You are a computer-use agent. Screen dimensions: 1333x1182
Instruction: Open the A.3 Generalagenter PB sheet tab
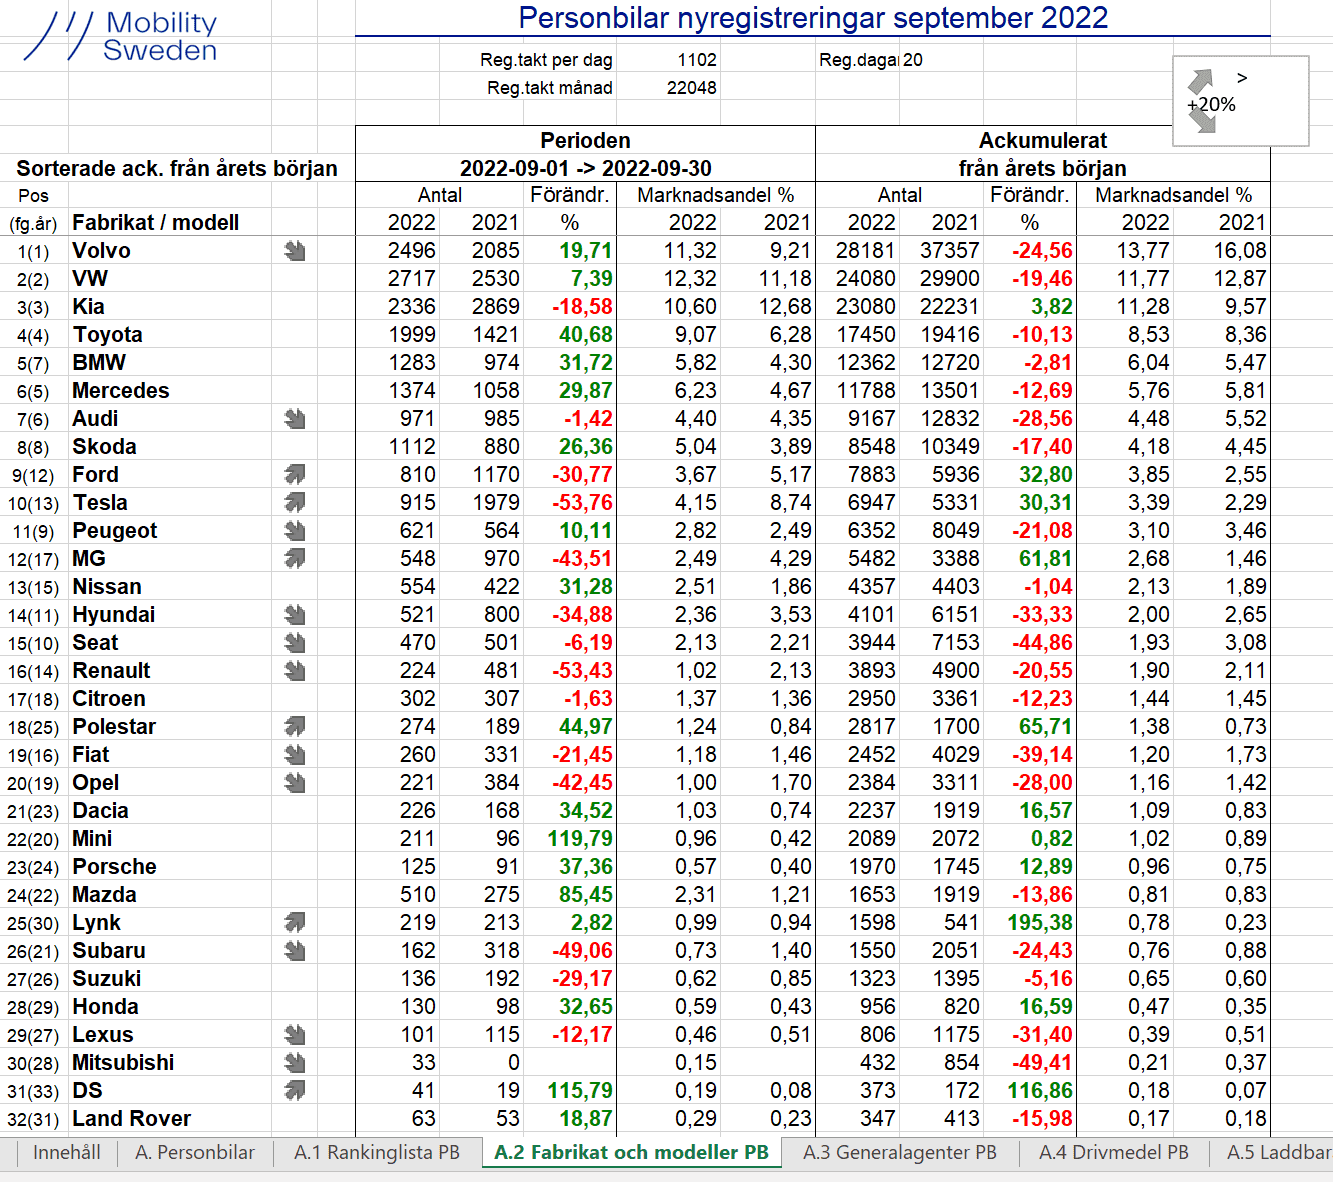pos(900,1153)
